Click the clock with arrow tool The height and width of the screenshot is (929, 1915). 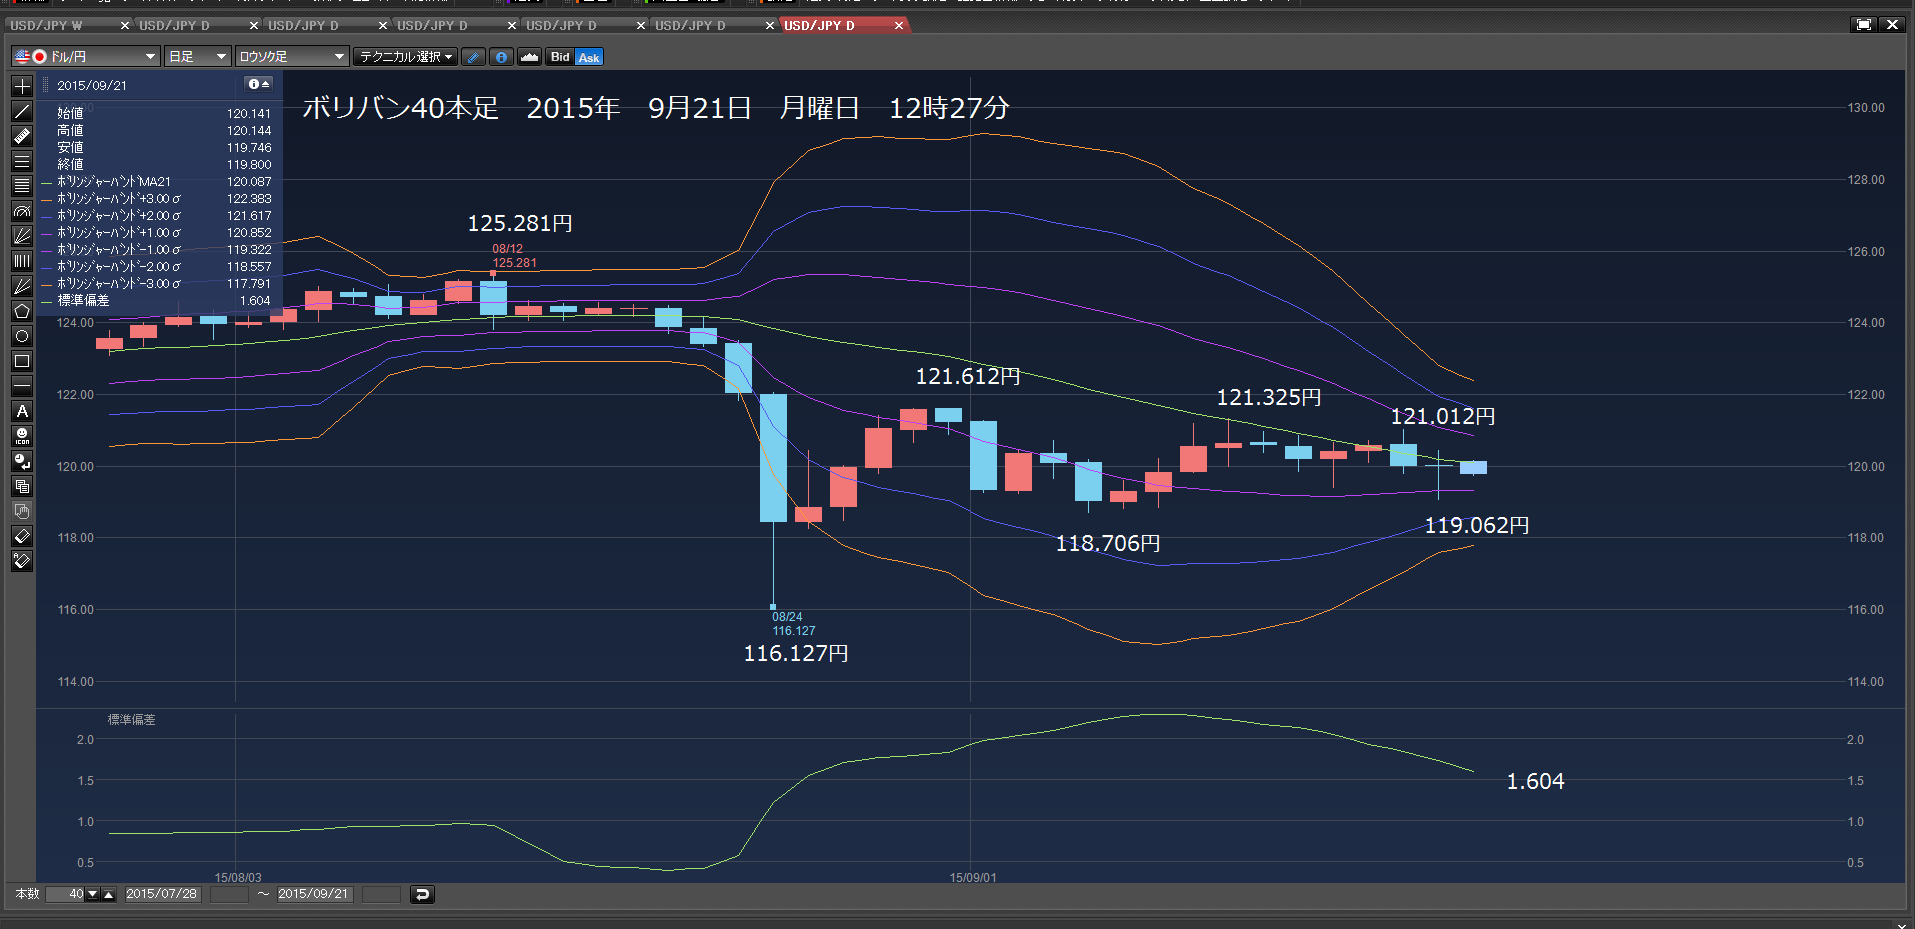coord(22,461)
